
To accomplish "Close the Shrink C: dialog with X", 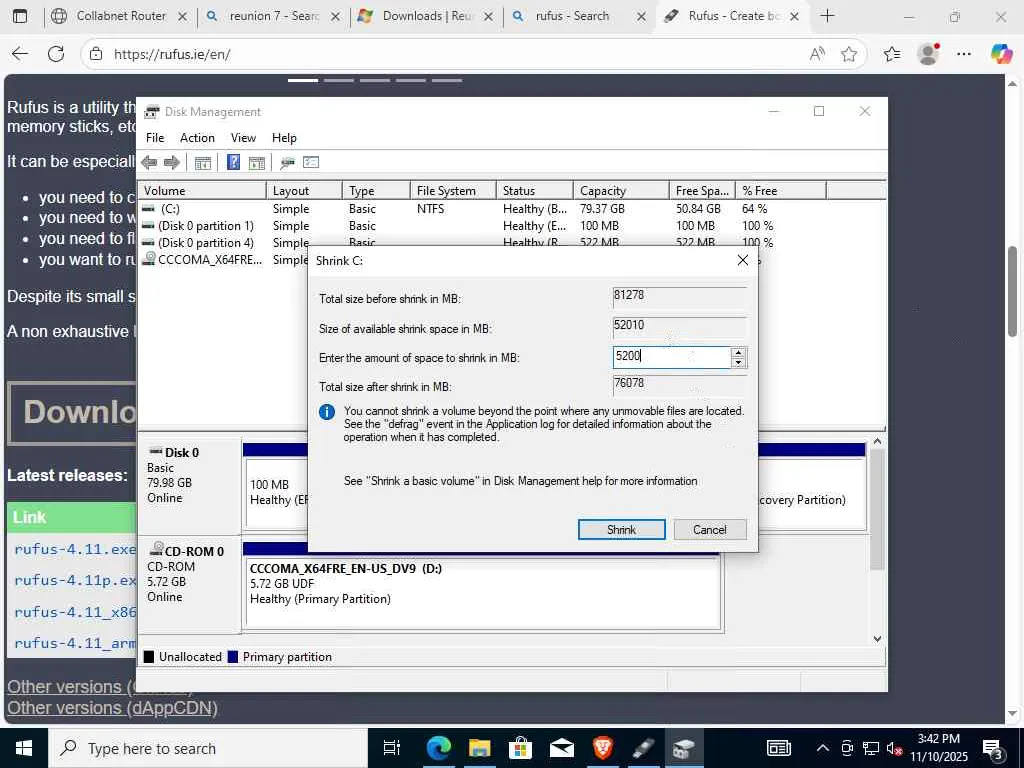I will (x=743, y=260).
